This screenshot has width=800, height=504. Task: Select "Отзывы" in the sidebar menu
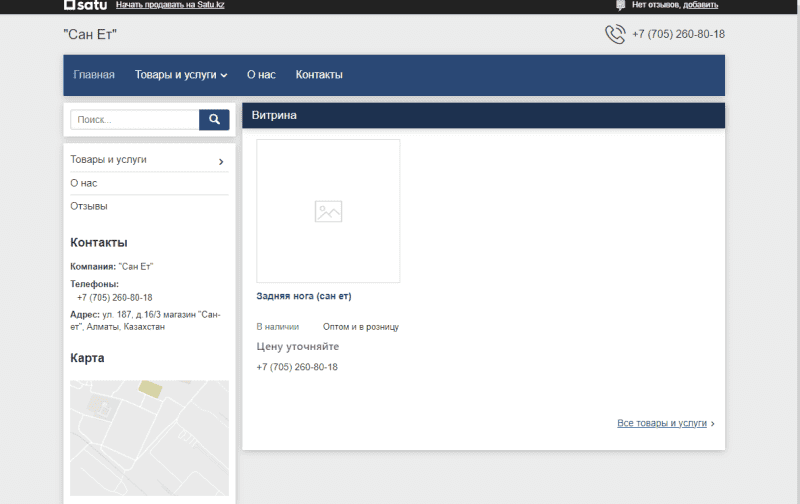point(89,206)
